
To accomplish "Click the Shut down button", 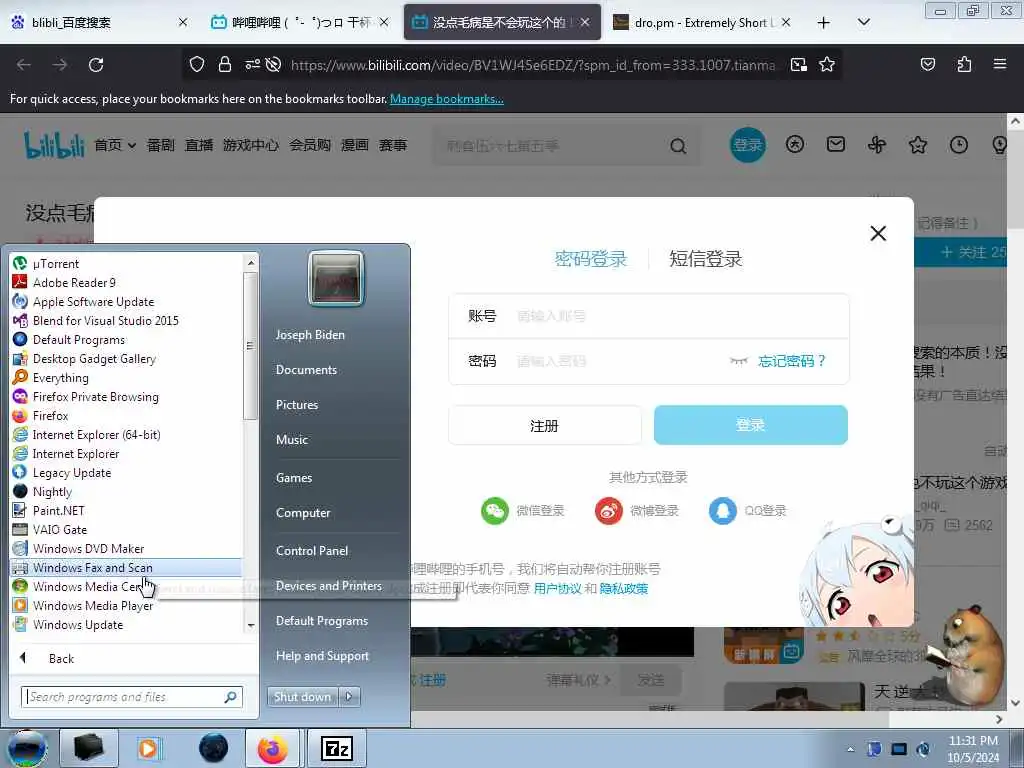I will click(x=302, y=697).
